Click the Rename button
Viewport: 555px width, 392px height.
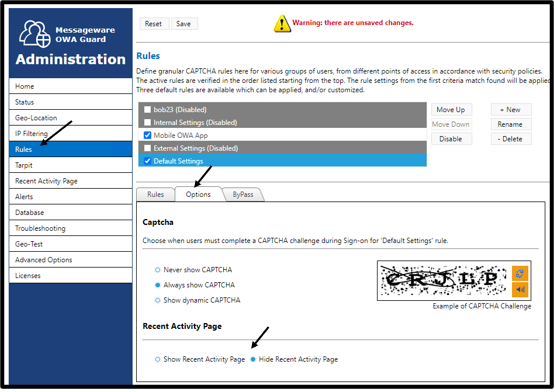510,124
